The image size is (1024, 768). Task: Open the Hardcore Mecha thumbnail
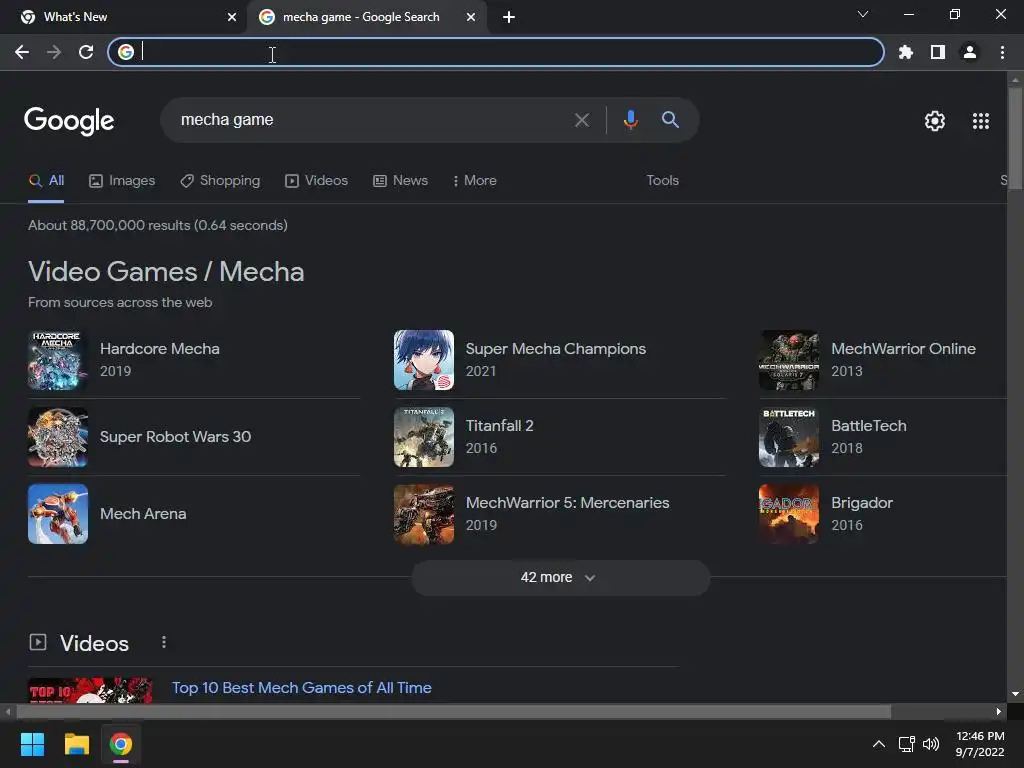(57, 360)
